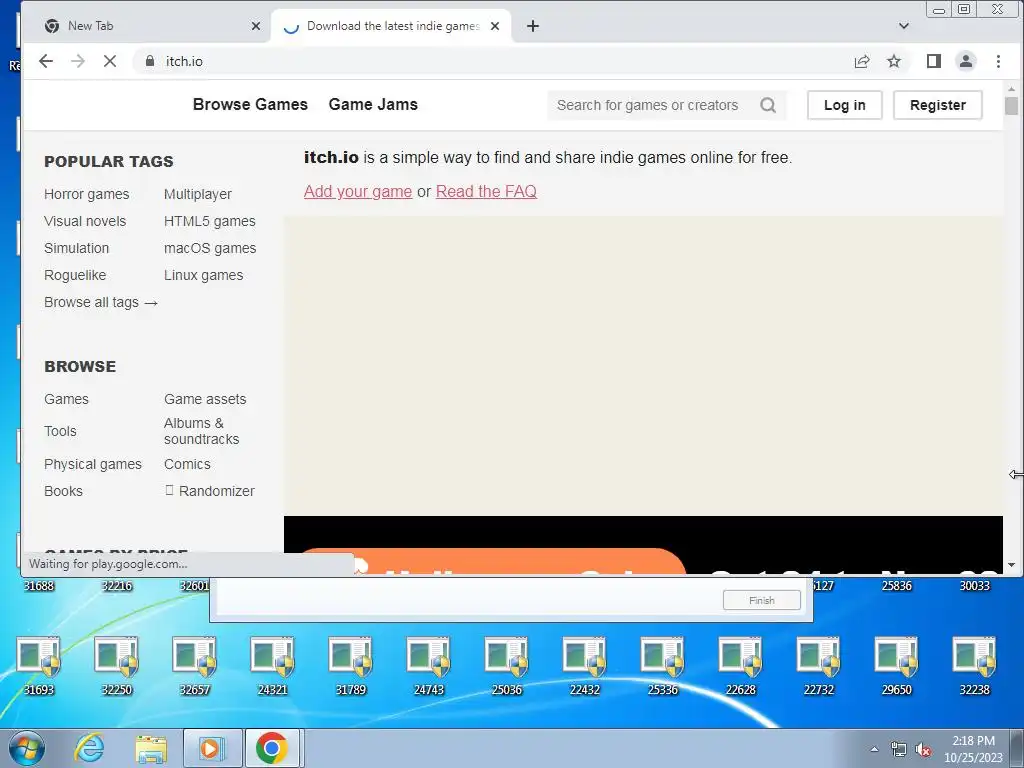1024x768 pixels.
Task: Open Chrome three-dot menu
Action: (998, 61)
